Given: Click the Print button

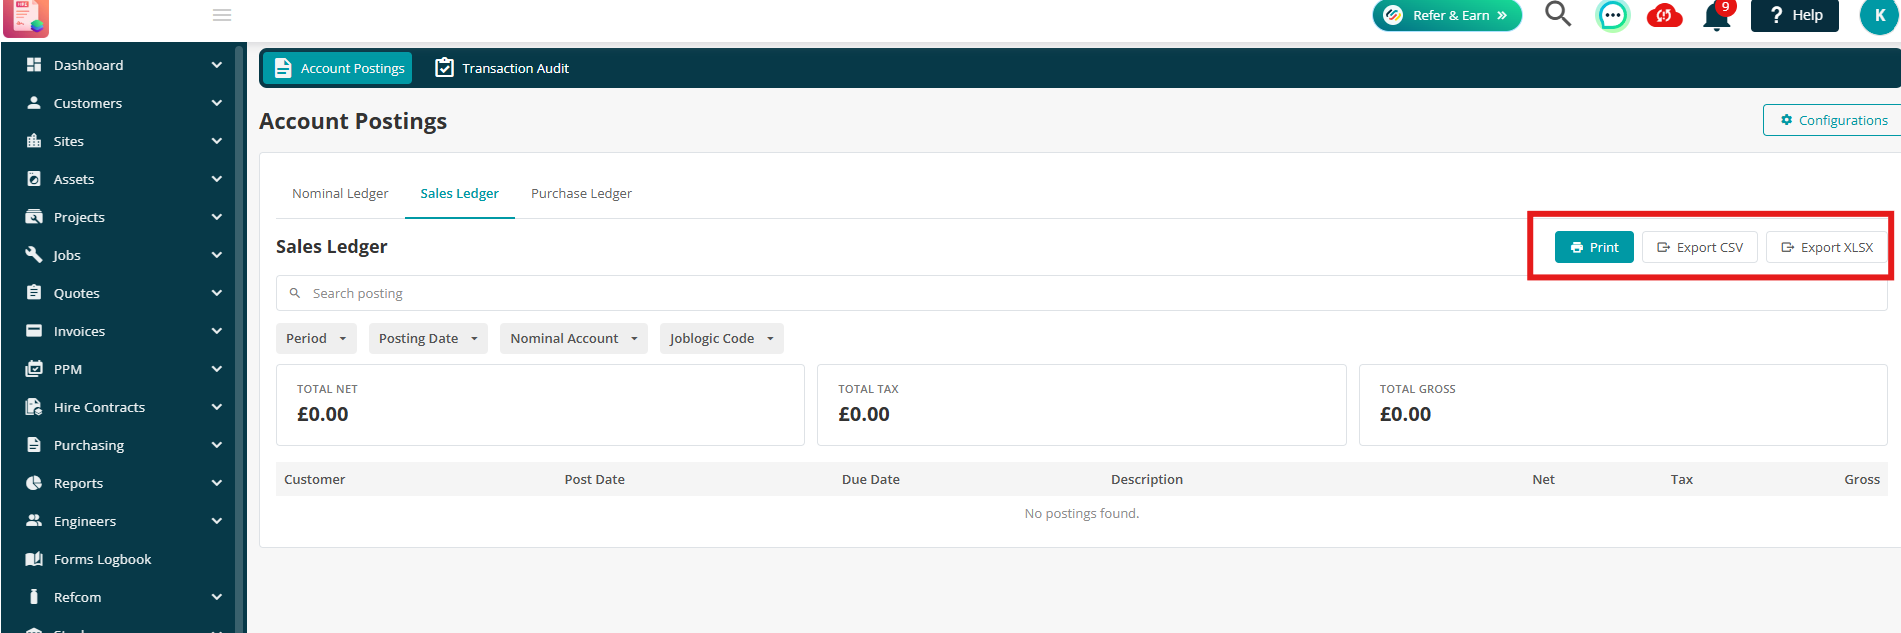Looking at the screenshot, I should click(x=1594, y=247).
